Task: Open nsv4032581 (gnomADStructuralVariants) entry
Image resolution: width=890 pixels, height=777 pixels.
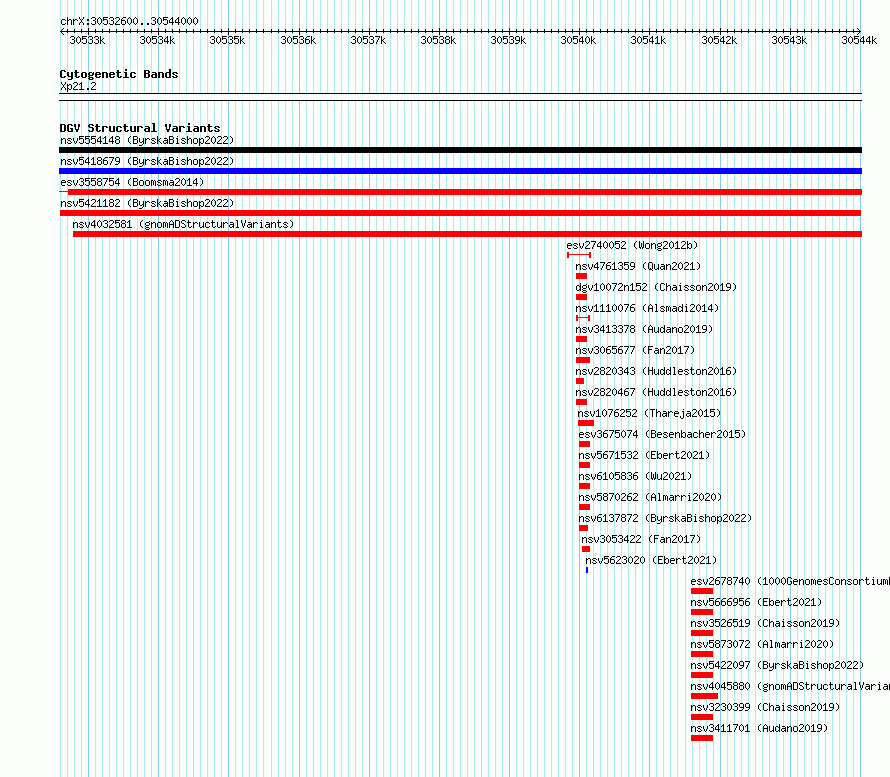Action: [183, 224]
